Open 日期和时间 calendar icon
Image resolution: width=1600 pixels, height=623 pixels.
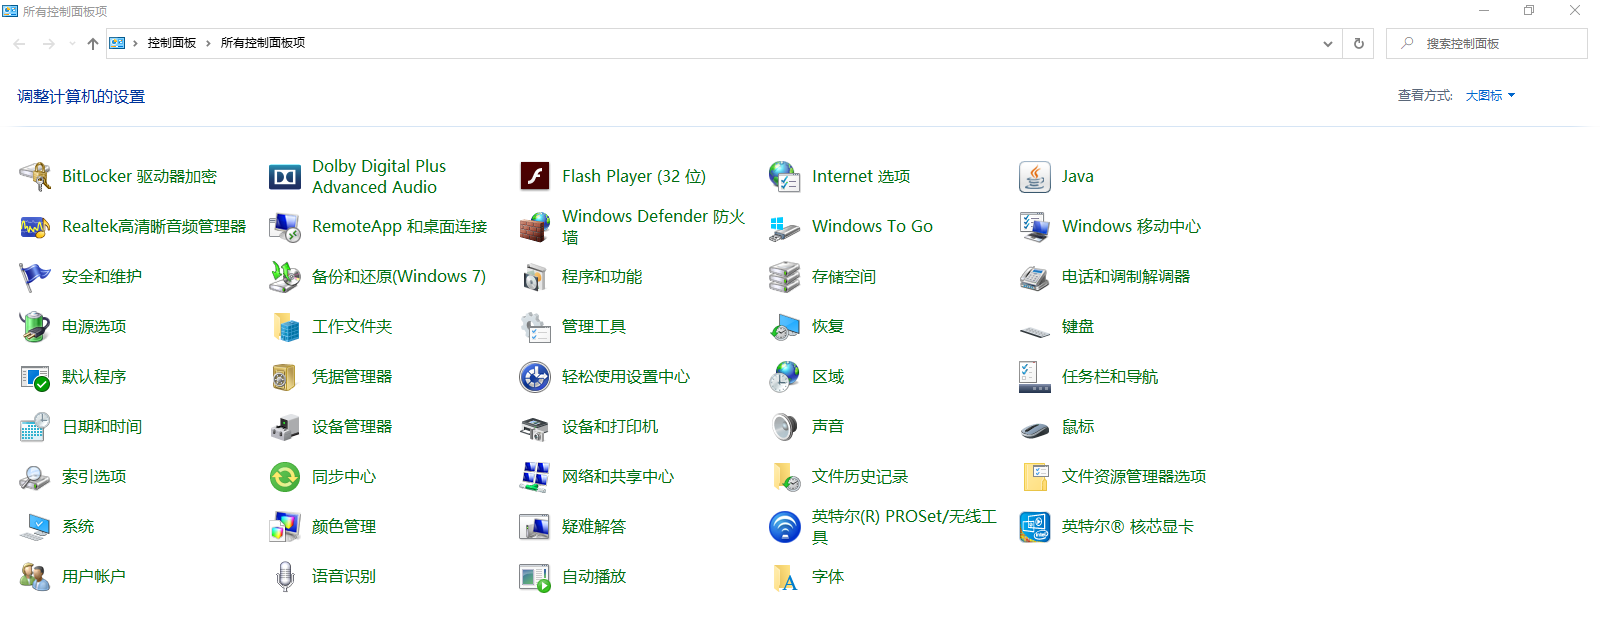35,427
